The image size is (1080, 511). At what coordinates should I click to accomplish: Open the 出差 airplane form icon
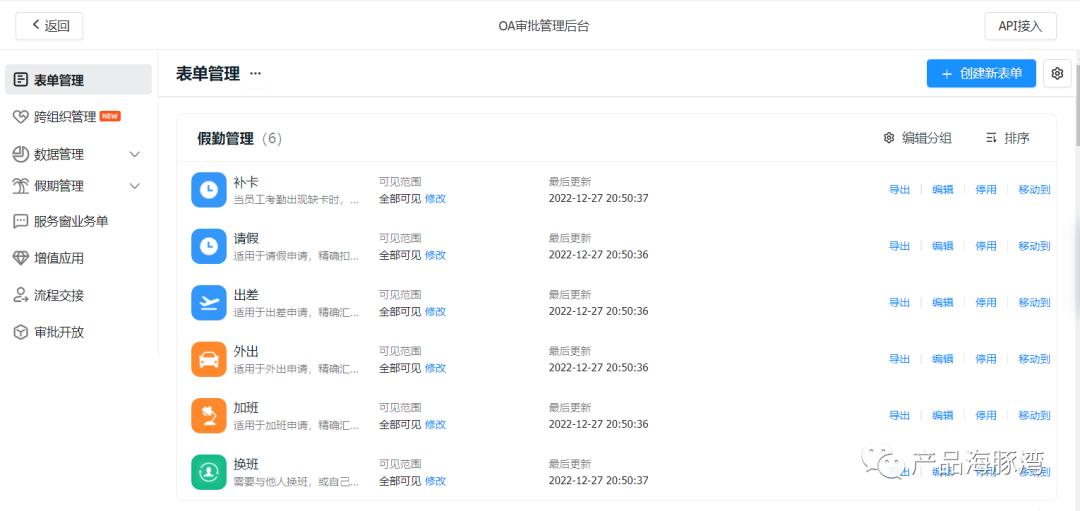tap(209, 302)
